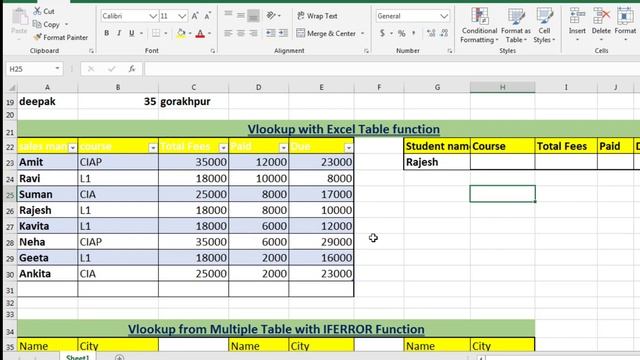
Task: Click the Format cells button
Action: (625, 24)
